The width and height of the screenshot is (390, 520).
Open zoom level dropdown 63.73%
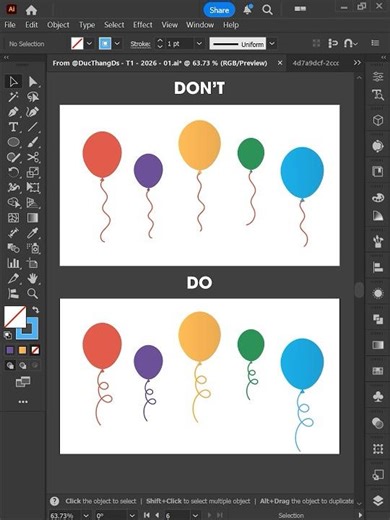click(86, 515)
